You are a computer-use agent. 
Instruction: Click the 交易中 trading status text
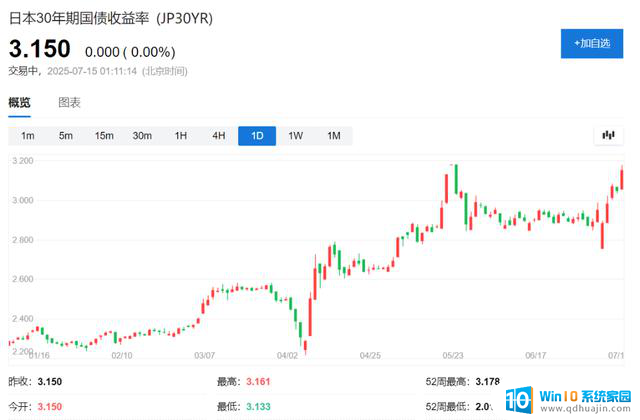23,71
